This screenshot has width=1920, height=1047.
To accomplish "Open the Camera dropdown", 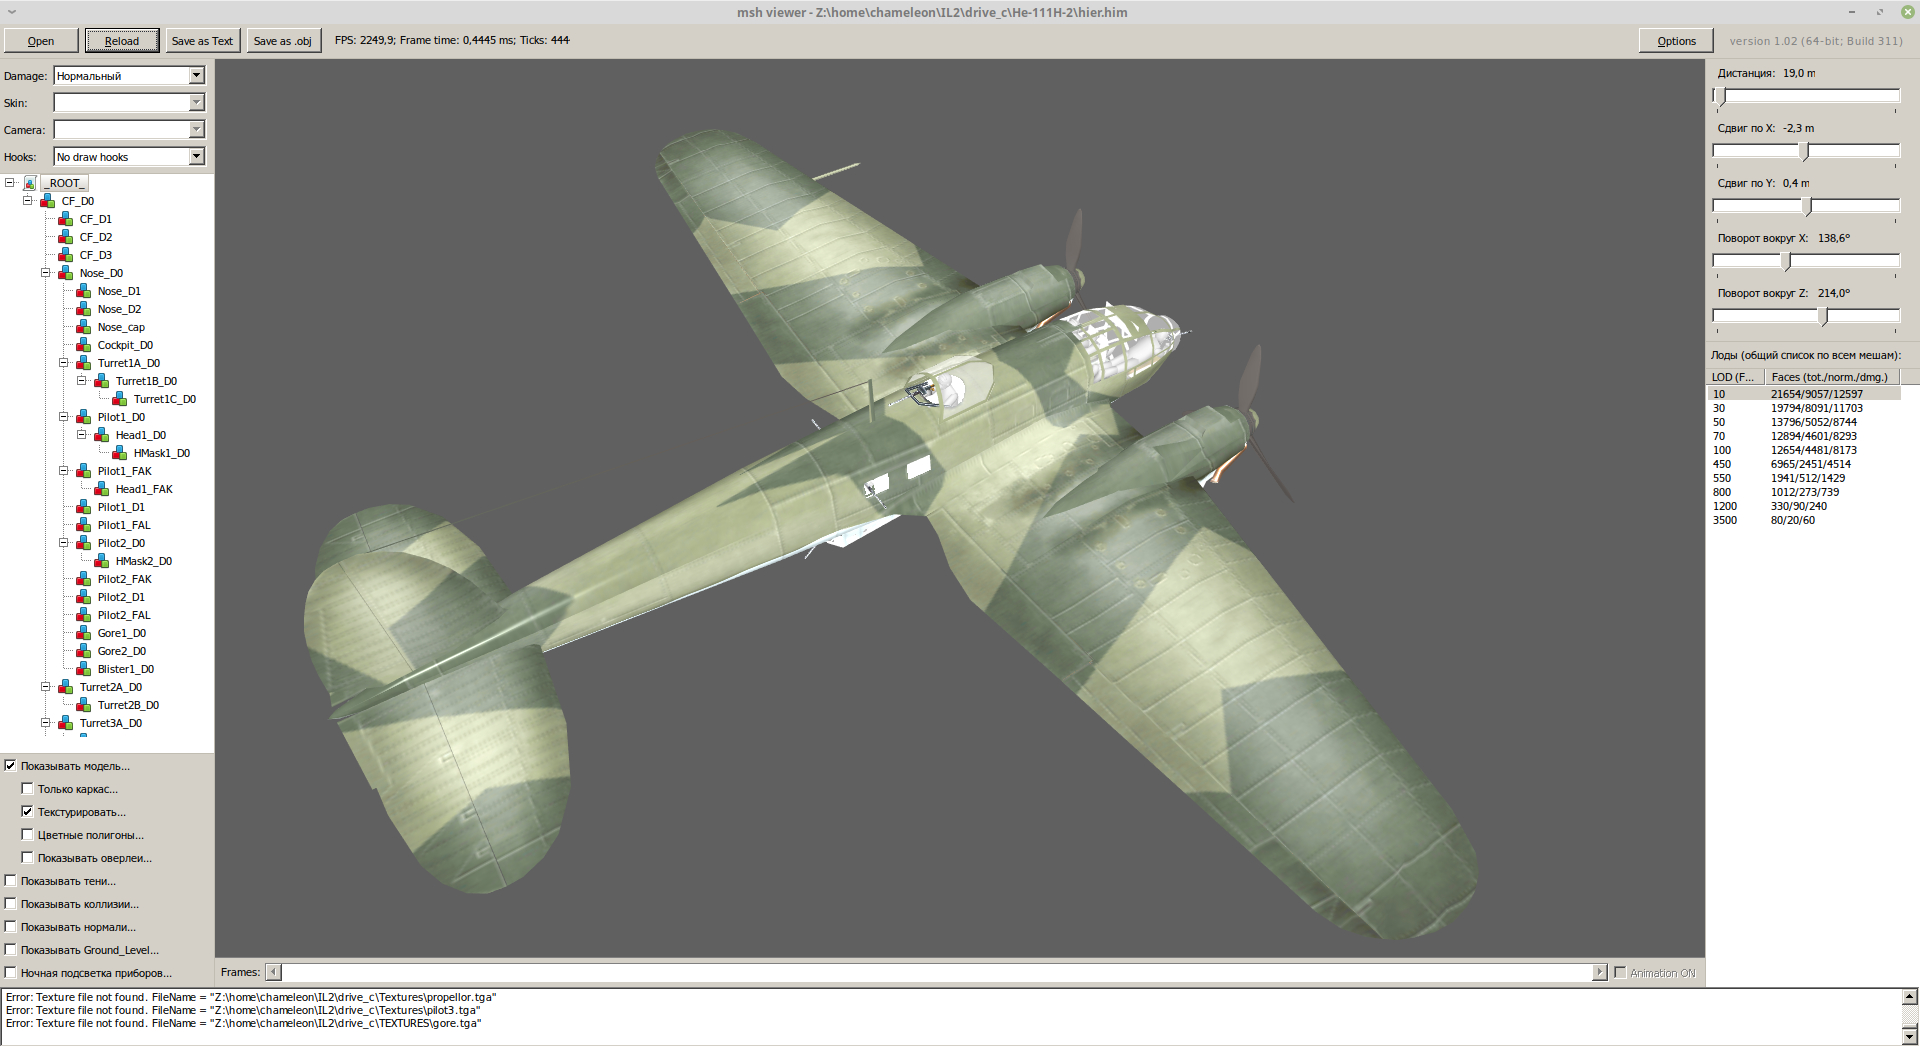I will pyautogui.click(x=129, y=130).
